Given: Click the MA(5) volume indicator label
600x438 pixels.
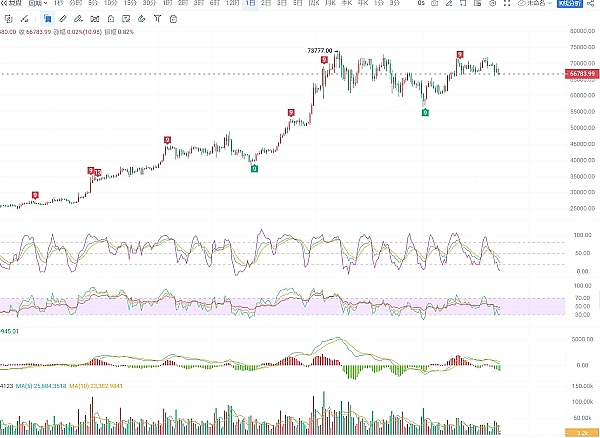Looking at the screenshot, I should [41, 386].
